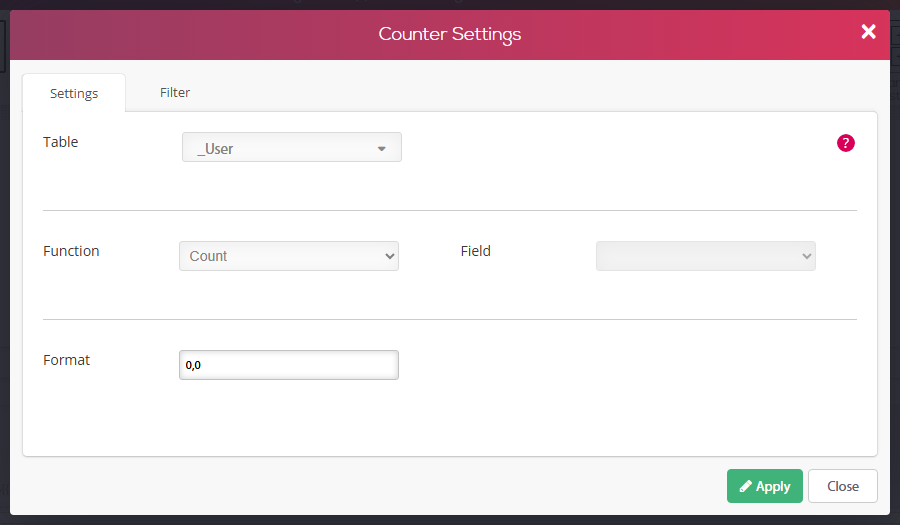Click the Close button
The width and height of the screenshot is (900, 525).
pos(843,486)
